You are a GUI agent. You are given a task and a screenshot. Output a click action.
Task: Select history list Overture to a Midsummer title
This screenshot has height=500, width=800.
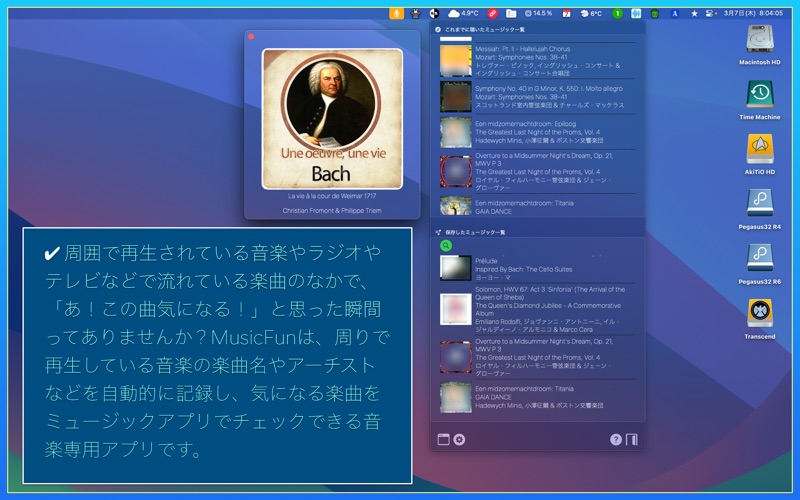pyautogui.click(x=544, y=160)
